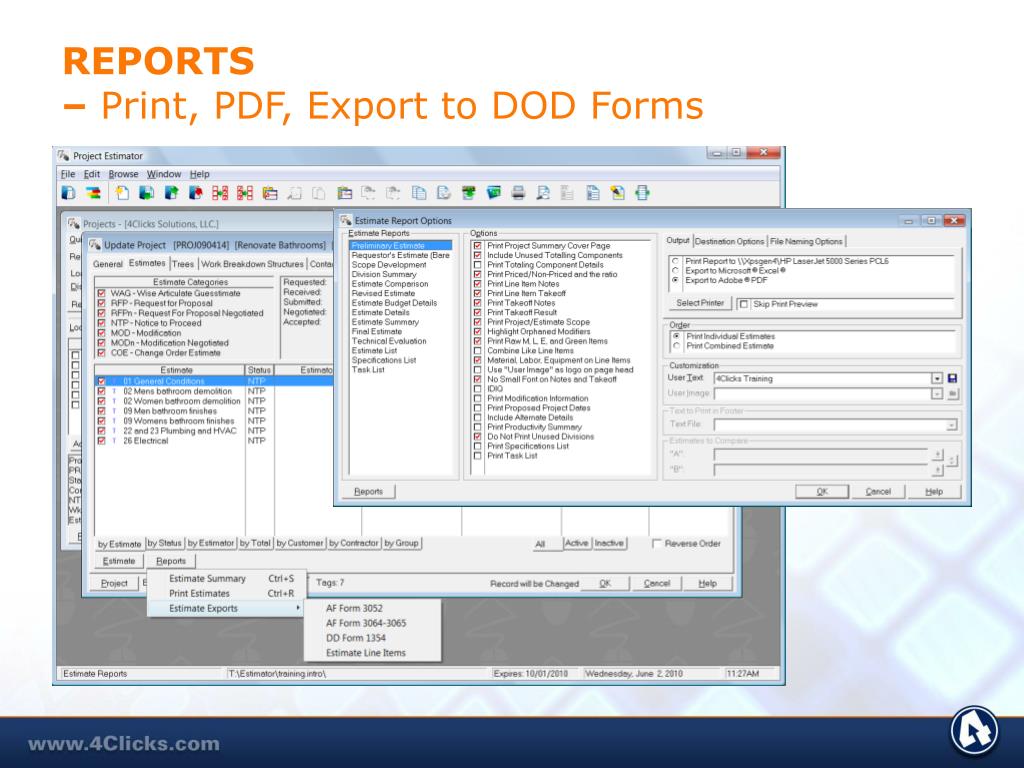Expand the Estimate Exports submenu arrow
The height and width of the screenshot is (768, 1024).
point(298,608)
